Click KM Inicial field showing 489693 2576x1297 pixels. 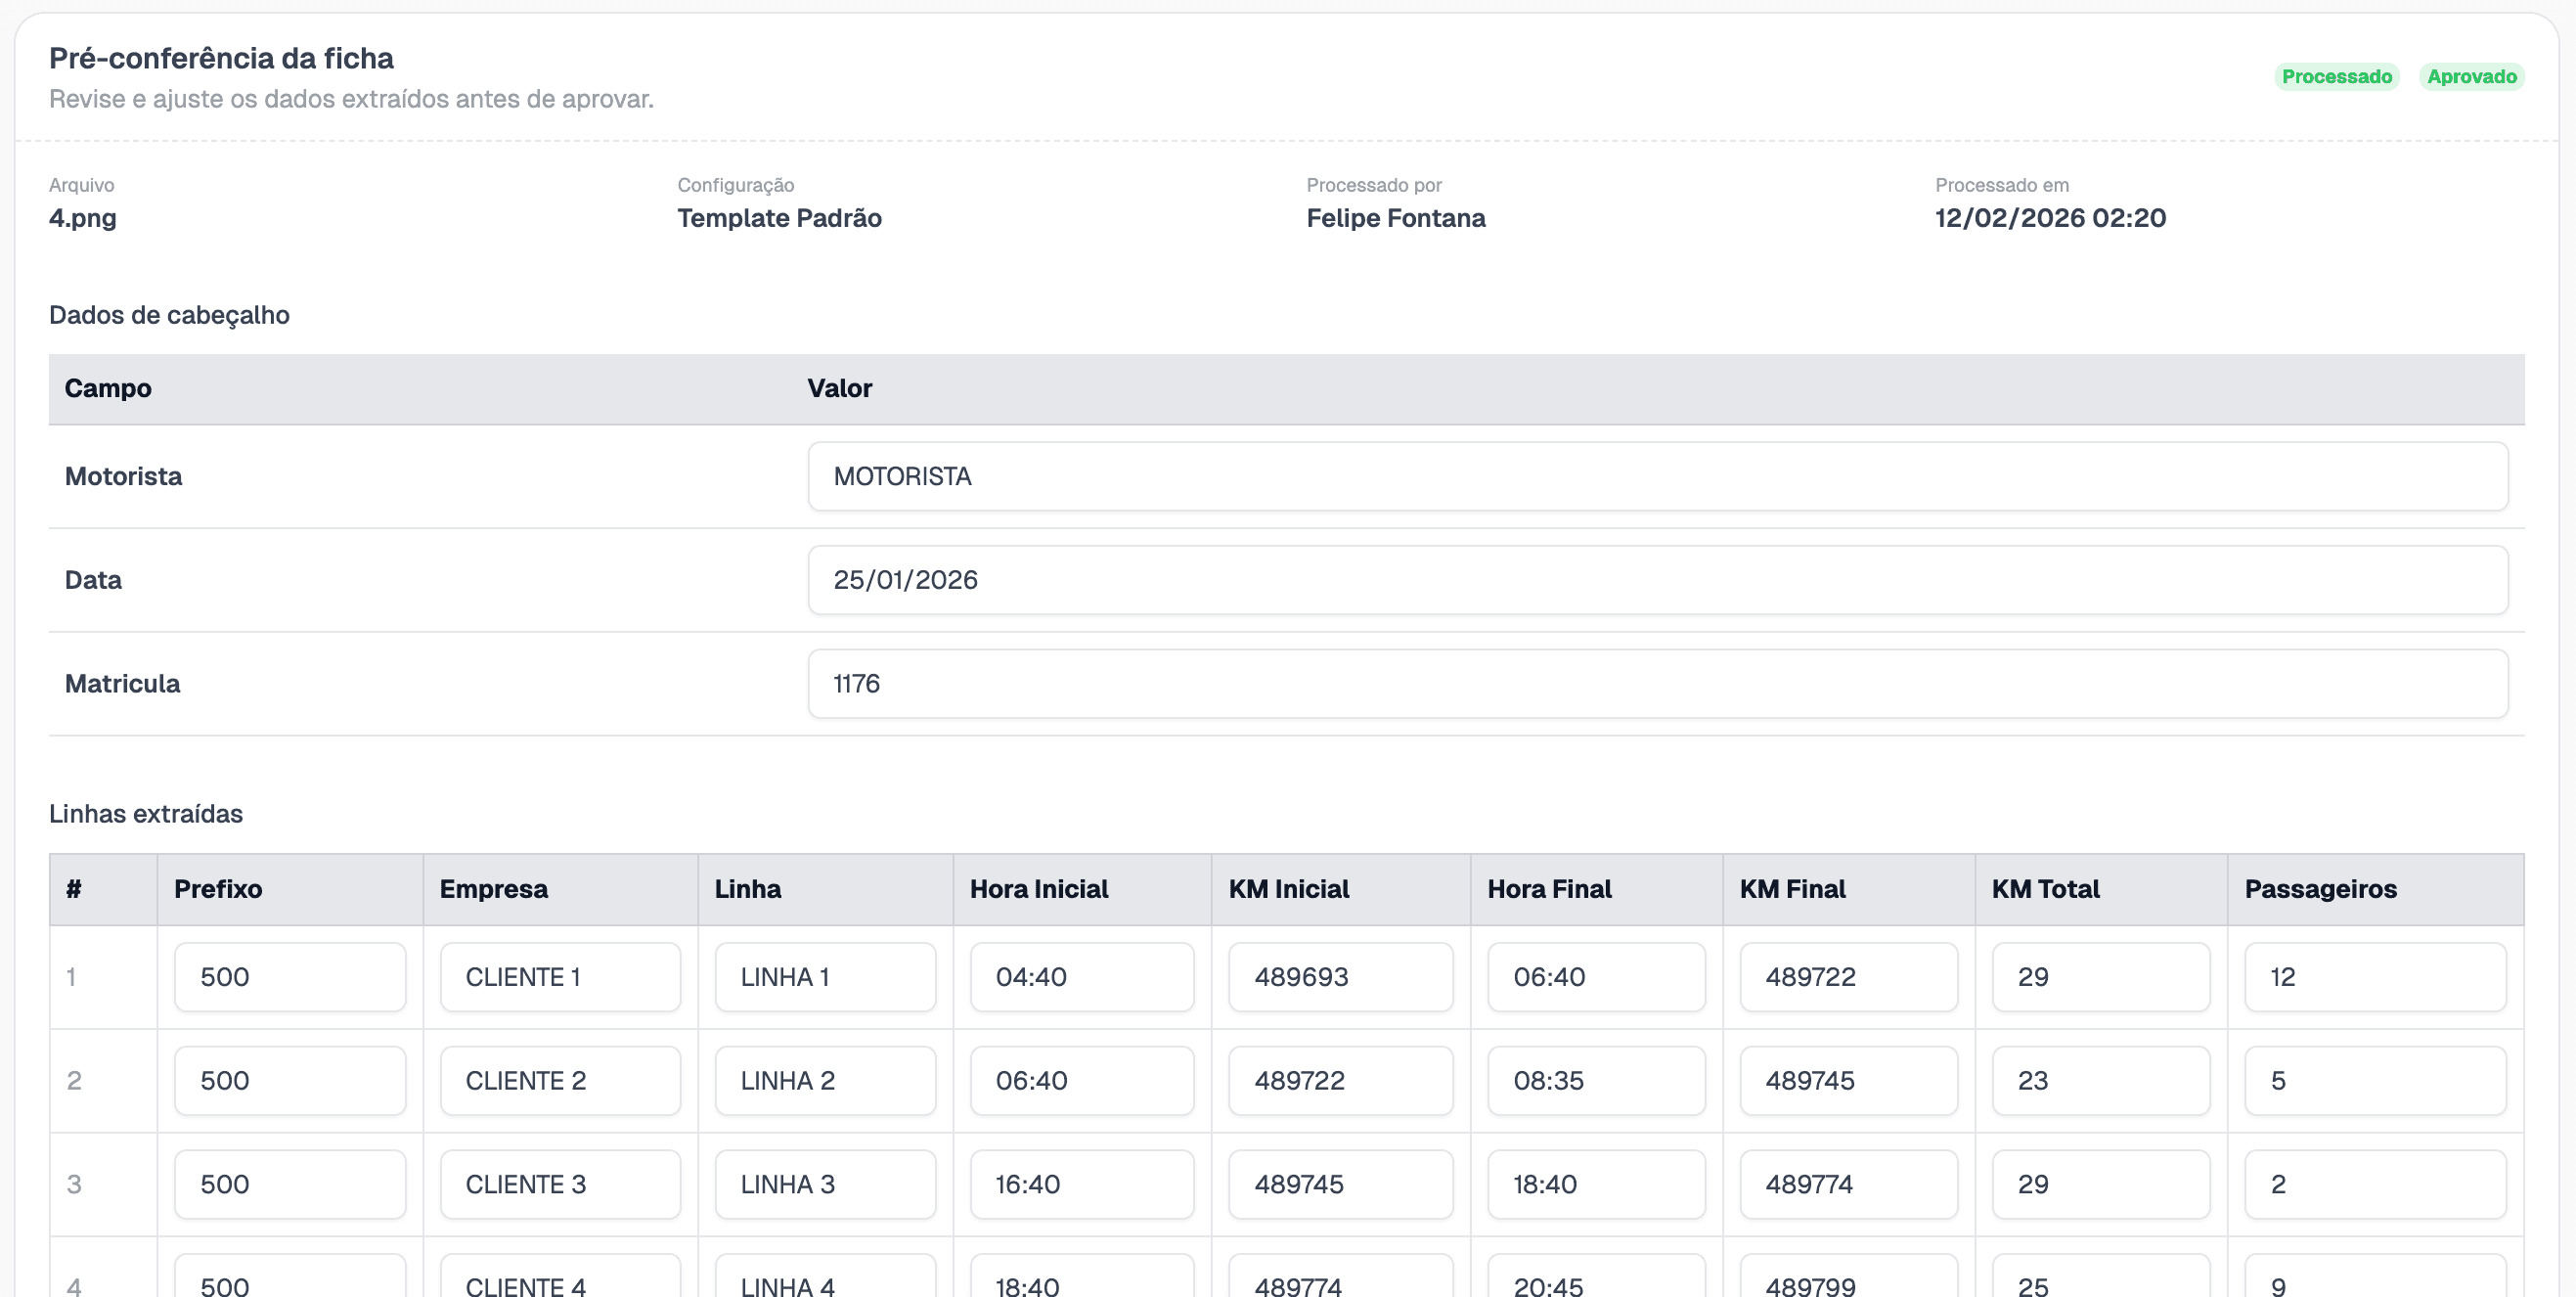click(1340, 977)
